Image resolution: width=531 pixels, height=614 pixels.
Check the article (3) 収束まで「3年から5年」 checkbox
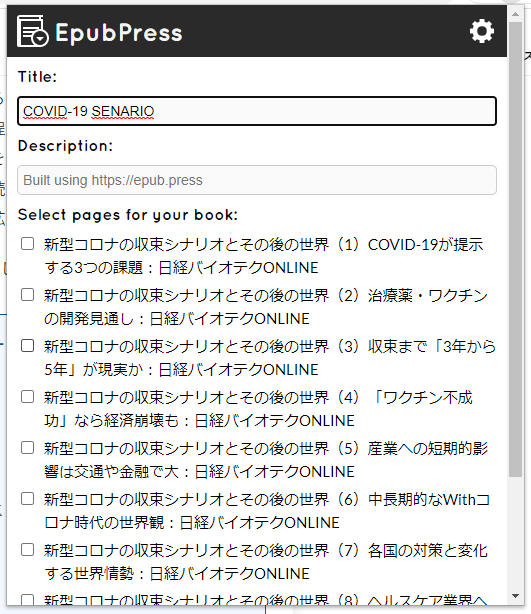27,346
